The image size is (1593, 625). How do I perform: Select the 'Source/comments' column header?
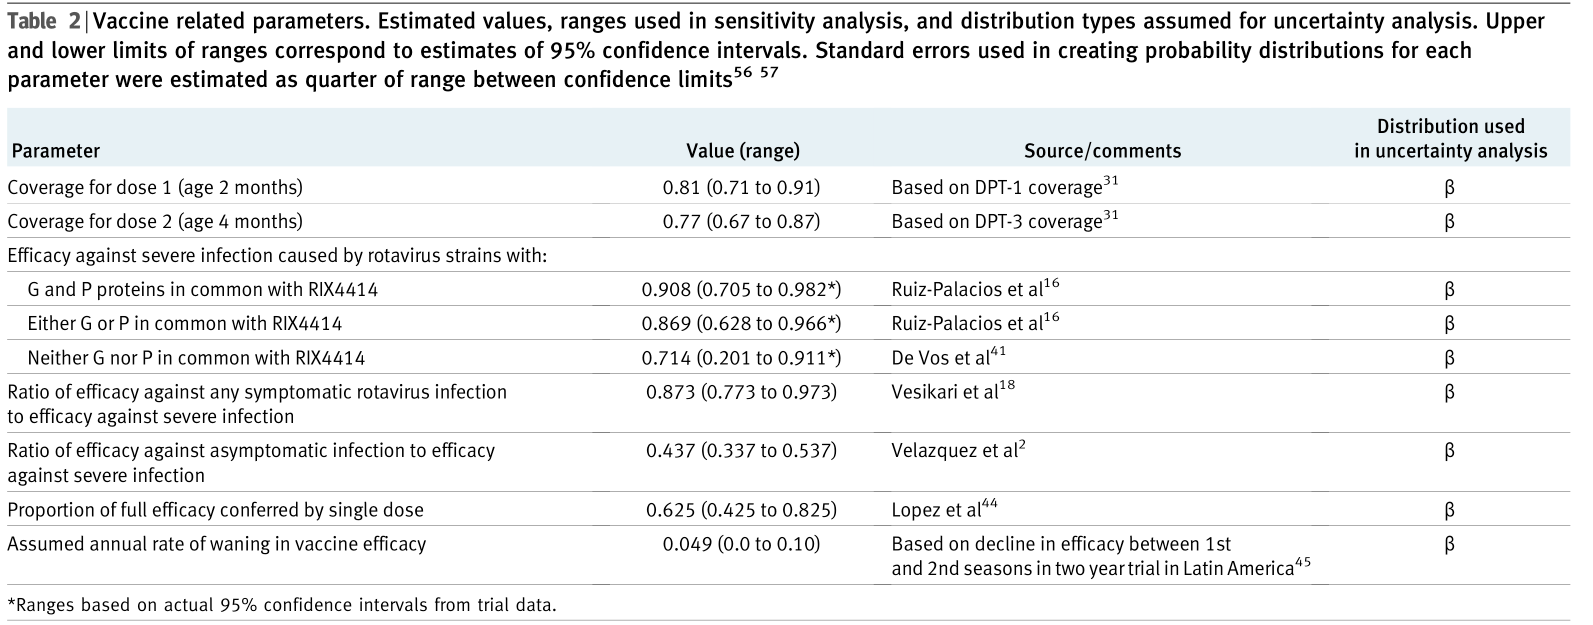(1102, 152)
